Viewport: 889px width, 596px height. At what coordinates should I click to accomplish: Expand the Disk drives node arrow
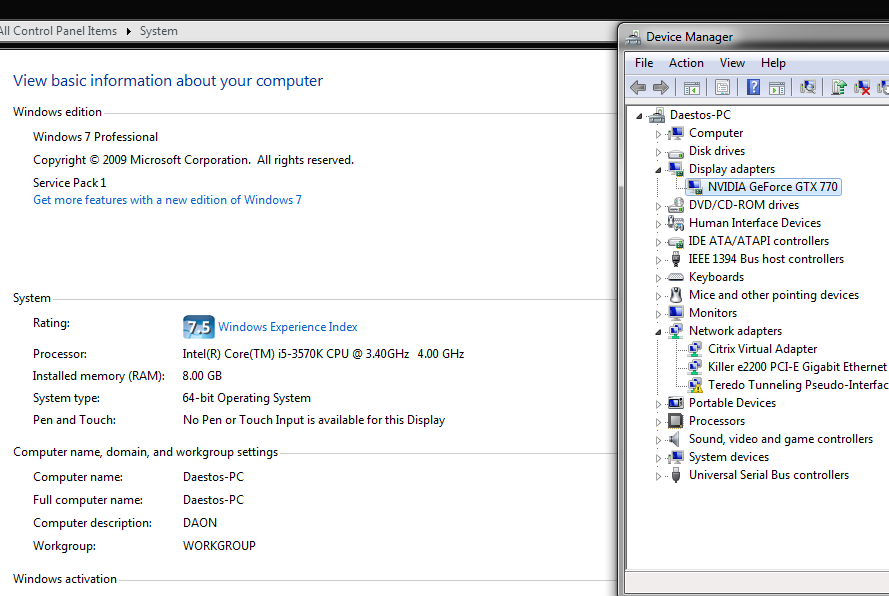[x=658, y=153]
